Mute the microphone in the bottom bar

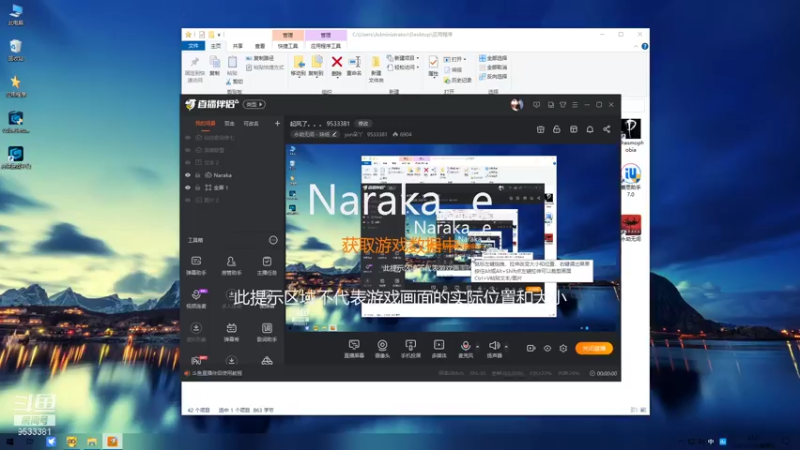465,348
